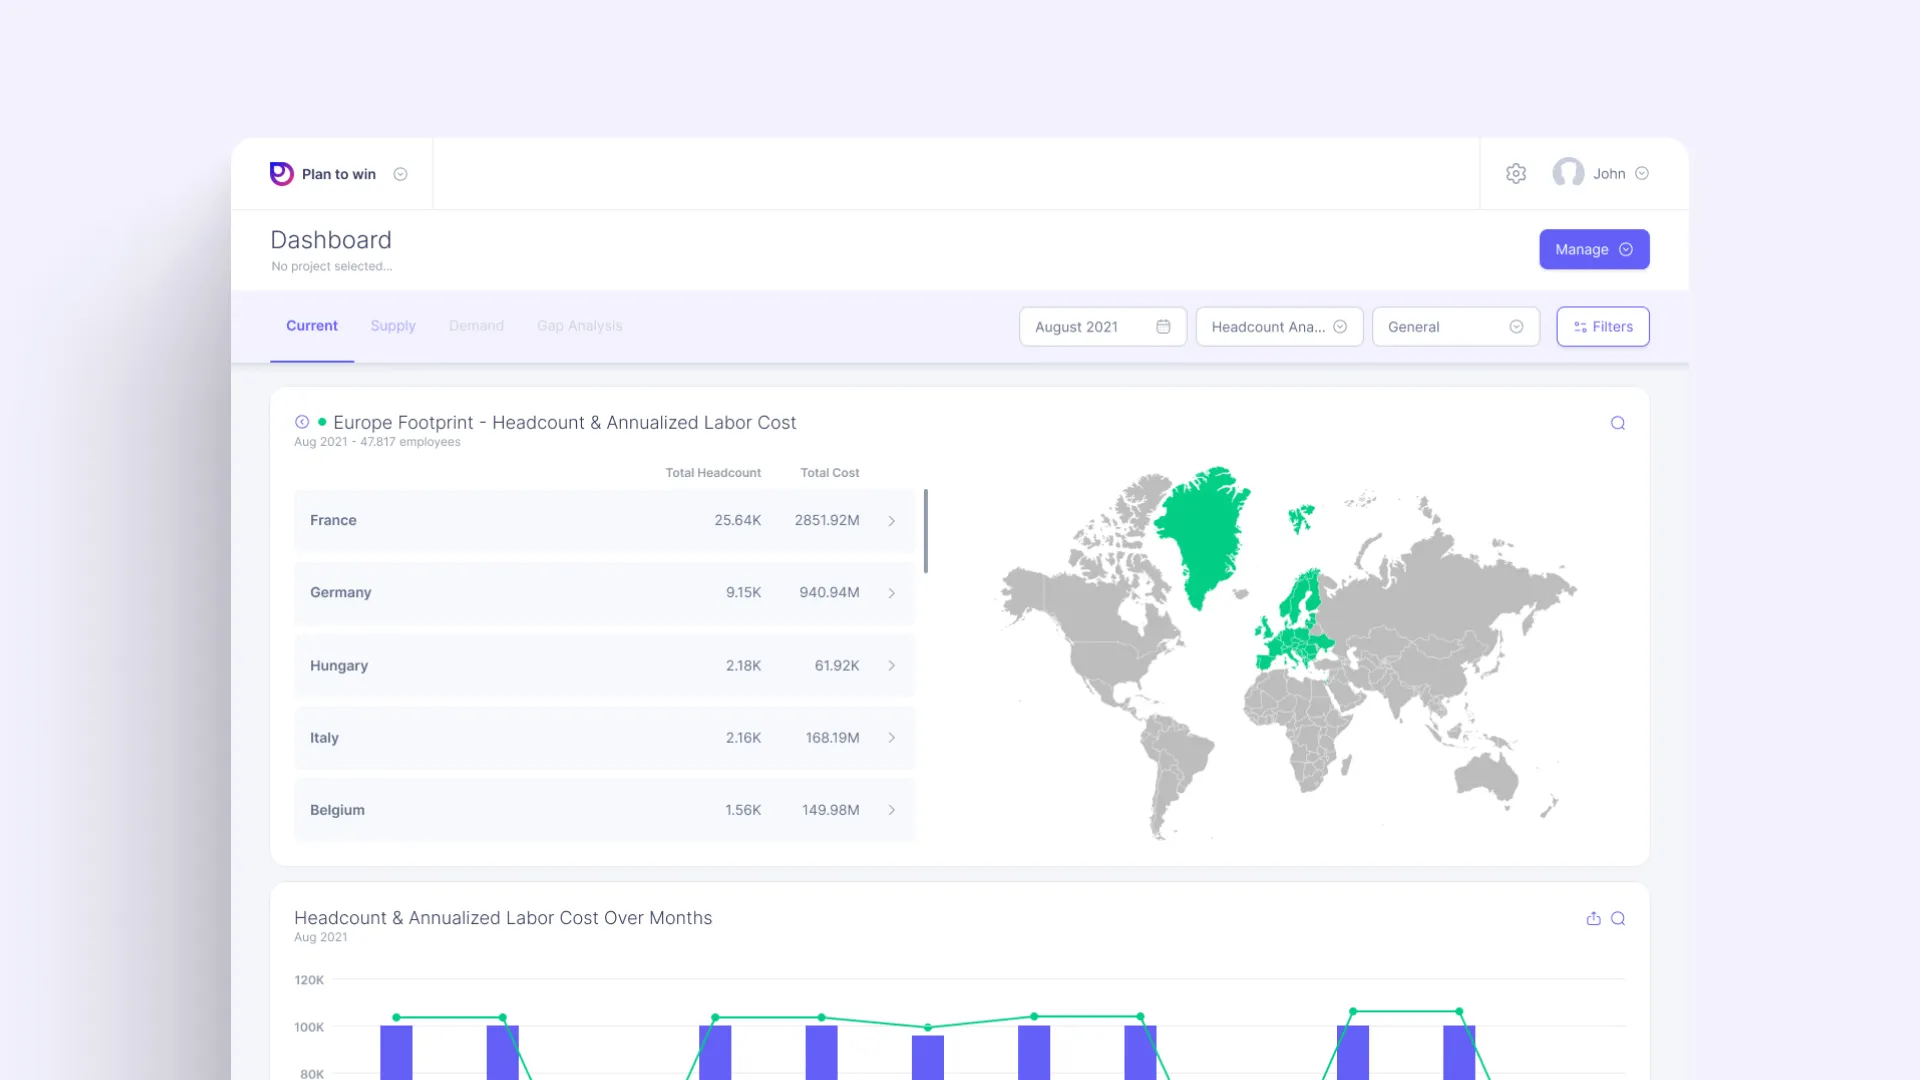Click the Plan to win logo icon

point(282,174)
